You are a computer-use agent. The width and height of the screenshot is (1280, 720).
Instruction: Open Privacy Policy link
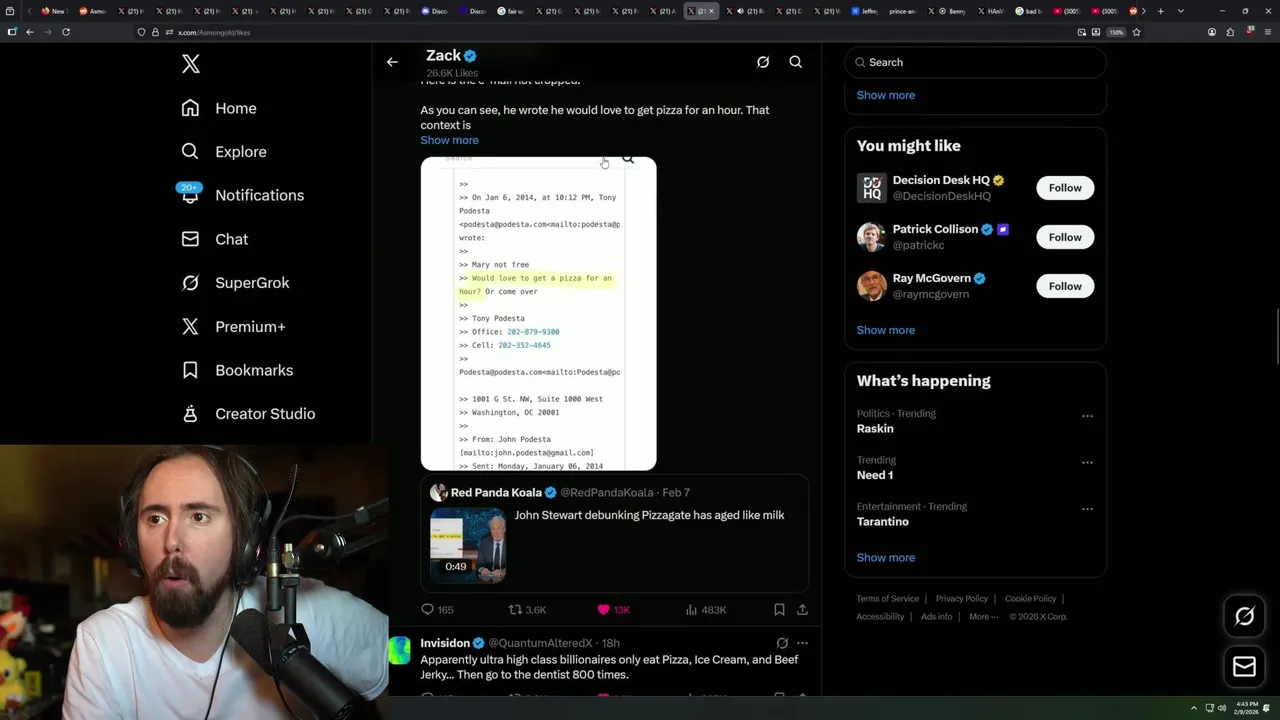(x=962, y=599)
